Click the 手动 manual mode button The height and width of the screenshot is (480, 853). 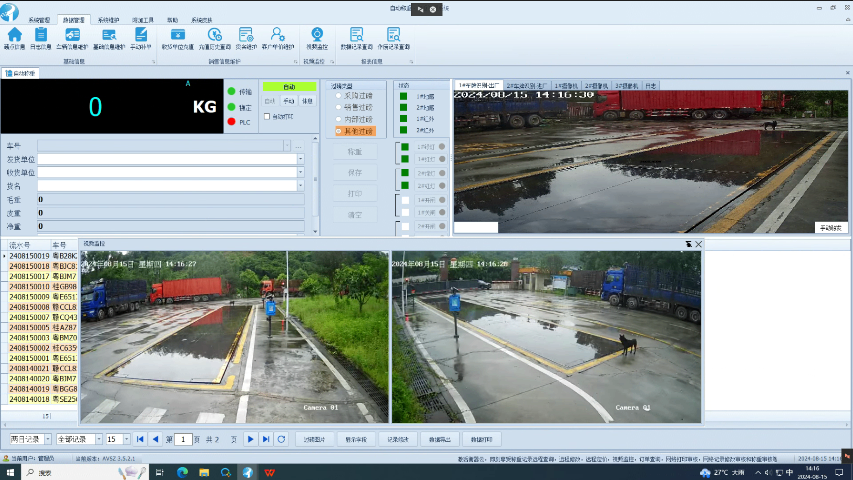(288, 101)
